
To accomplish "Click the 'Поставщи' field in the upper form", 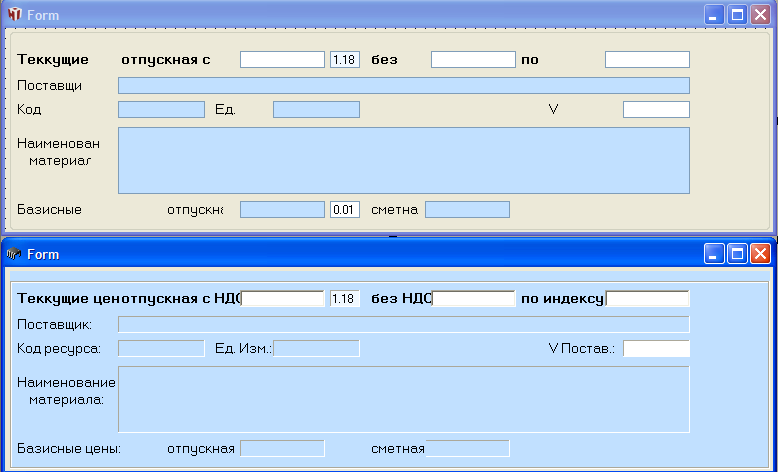I will click(403, 85).
